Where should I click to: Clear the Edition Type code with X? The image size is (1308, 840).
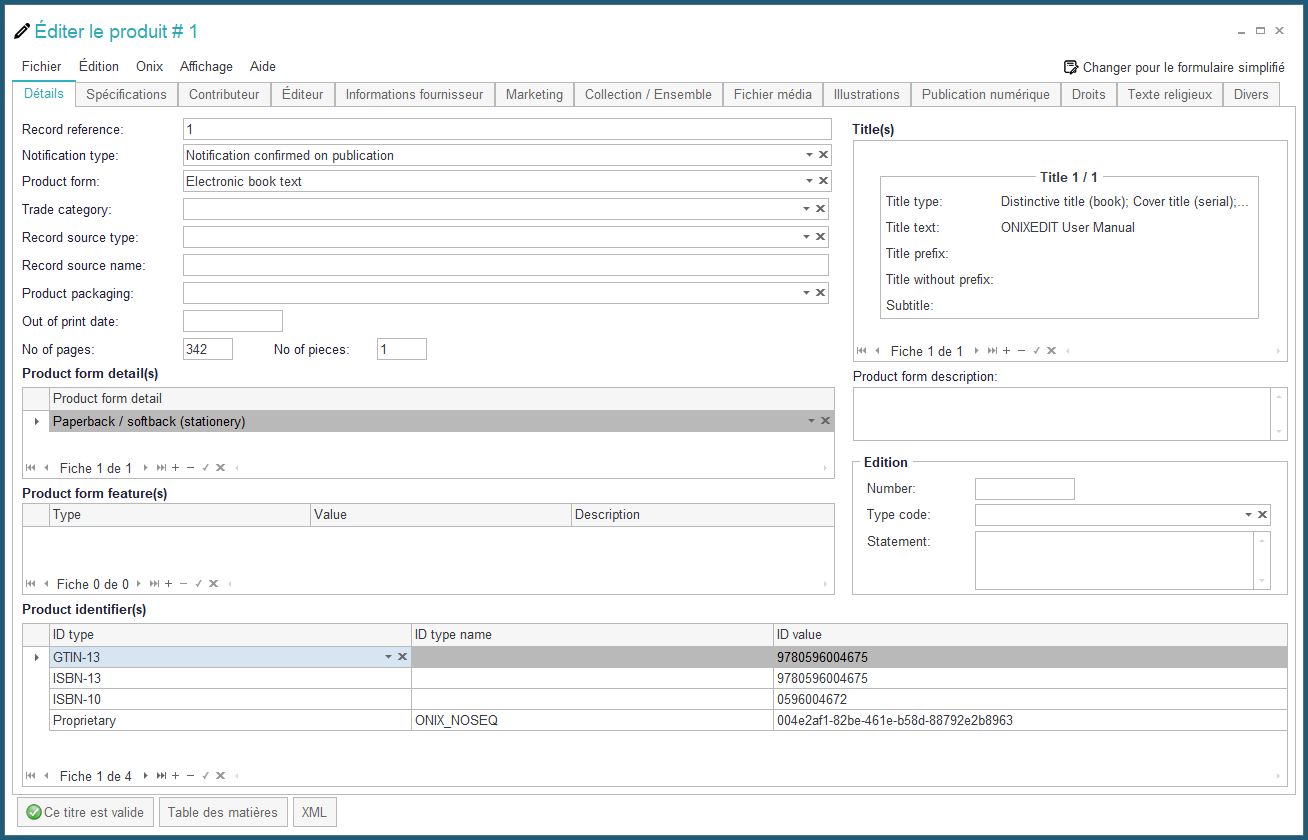tap(1262, 515)
